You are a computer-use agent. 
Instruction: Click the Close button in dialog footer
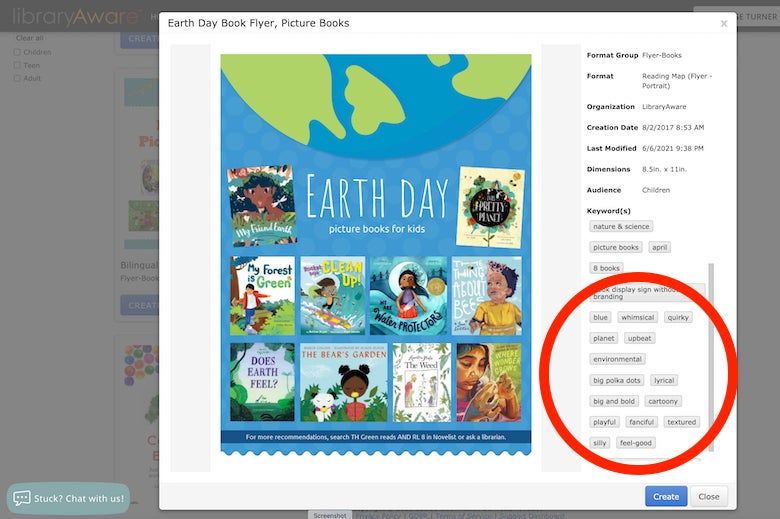click(708, 496)
